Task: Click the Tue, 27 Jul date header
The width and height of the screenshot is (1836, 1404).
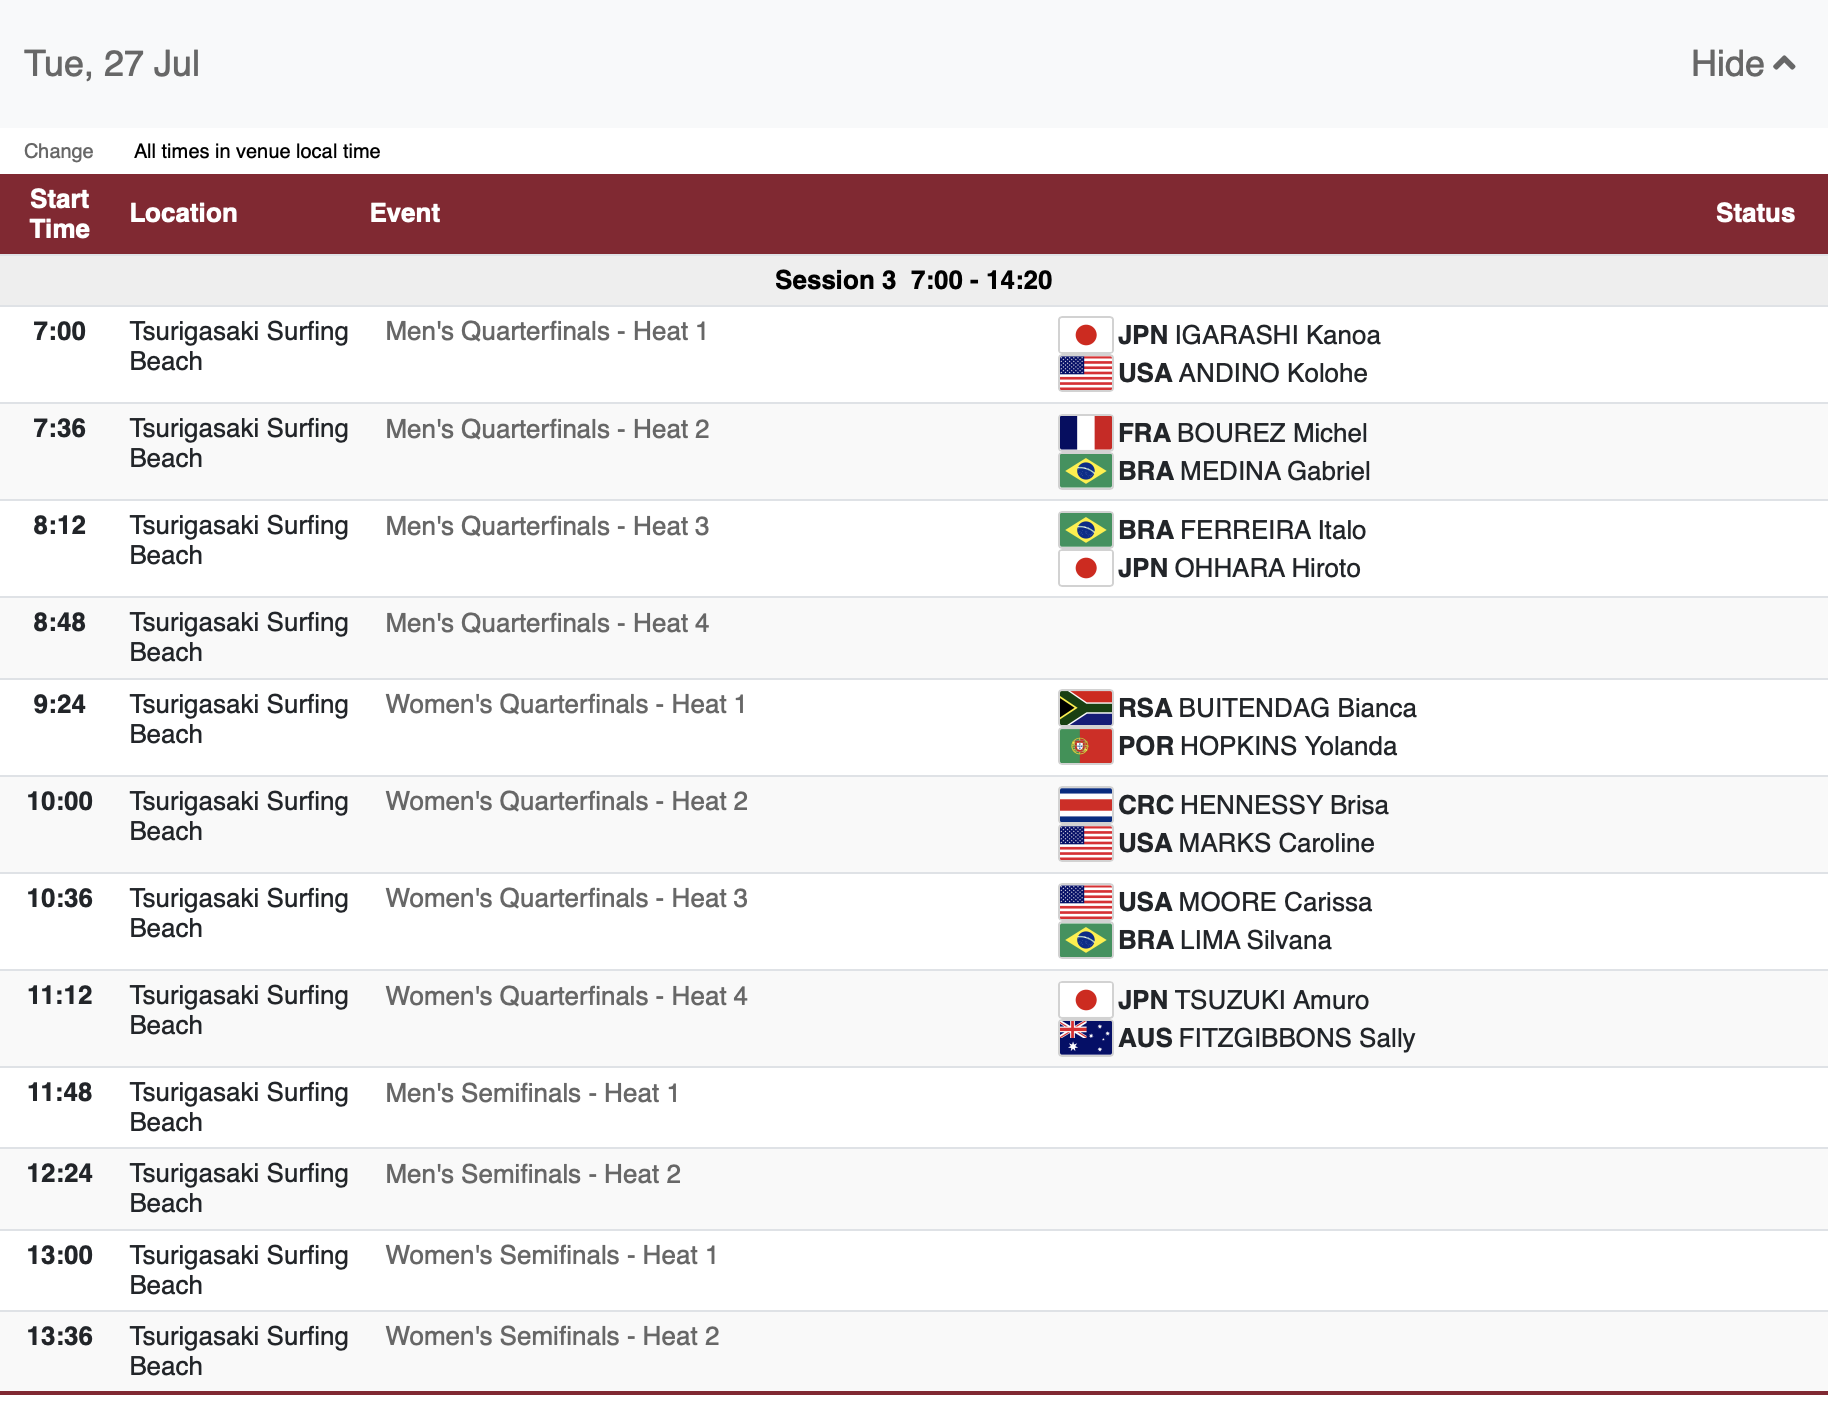Action: click(112, 64)
